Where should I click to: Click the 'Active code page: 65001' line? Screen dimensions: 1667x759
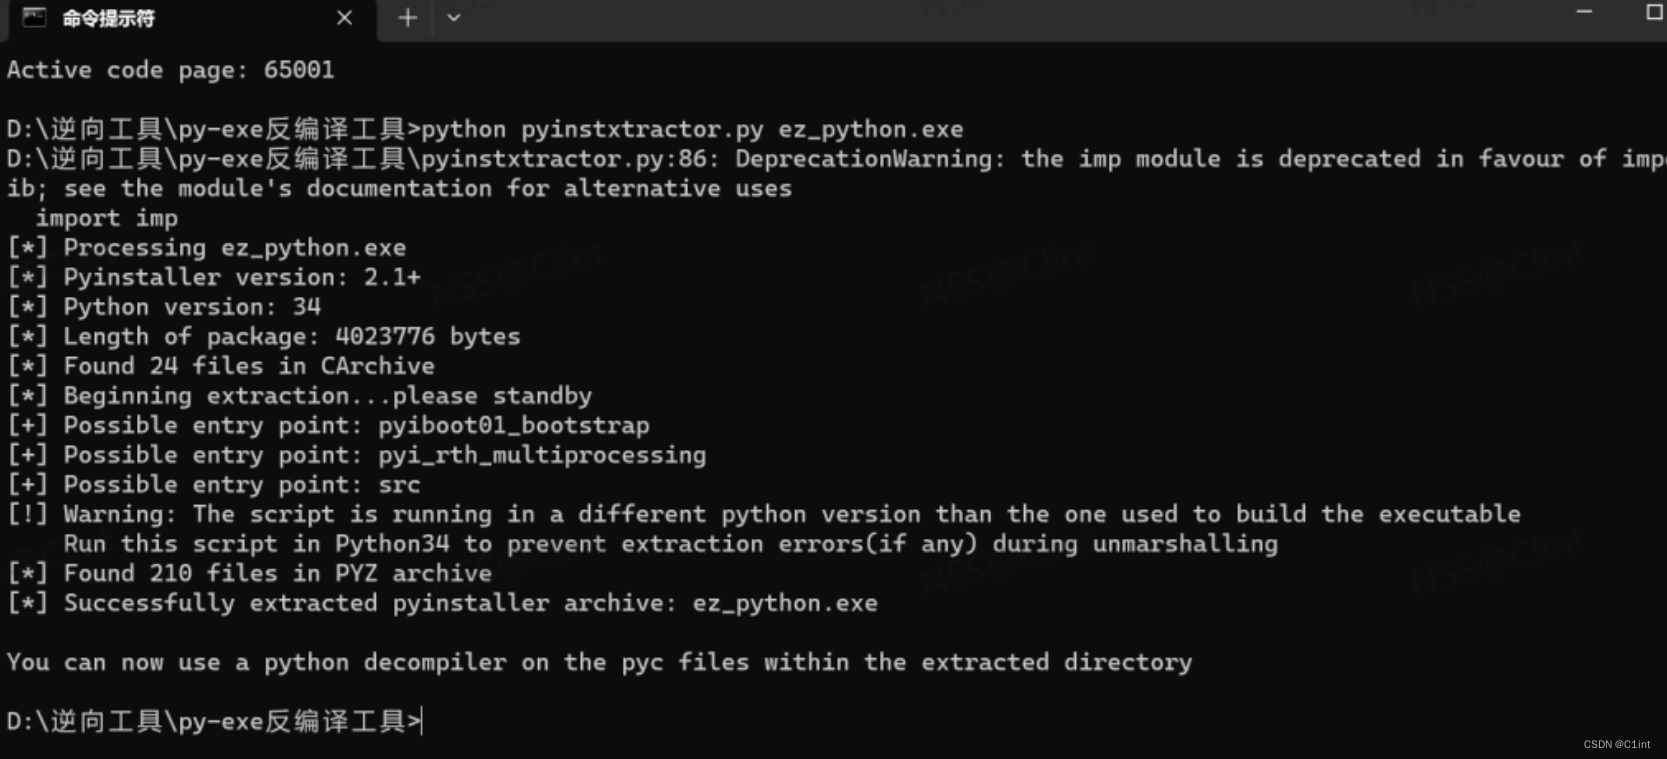click(x=171, y=70)
